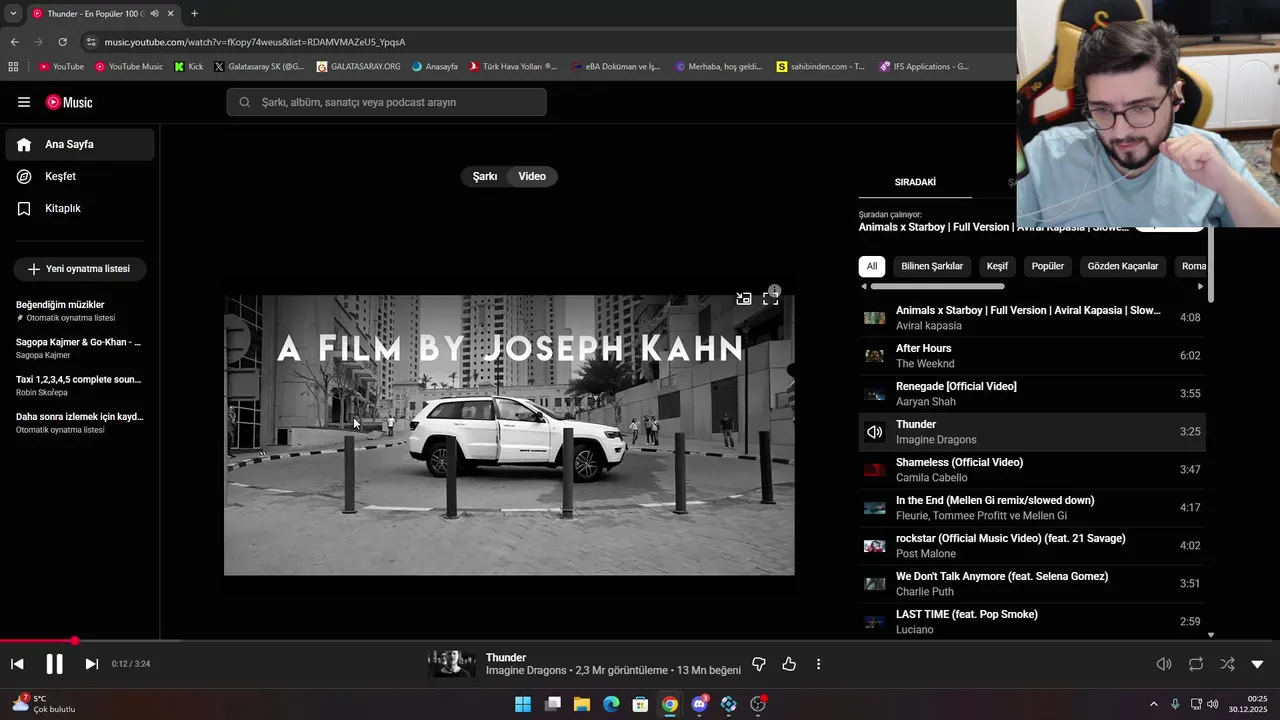Image resolution: width=1280 pixels, height=720 pixels.
Task: Dislike the song Thunder
Action: (x=759, y=664)
